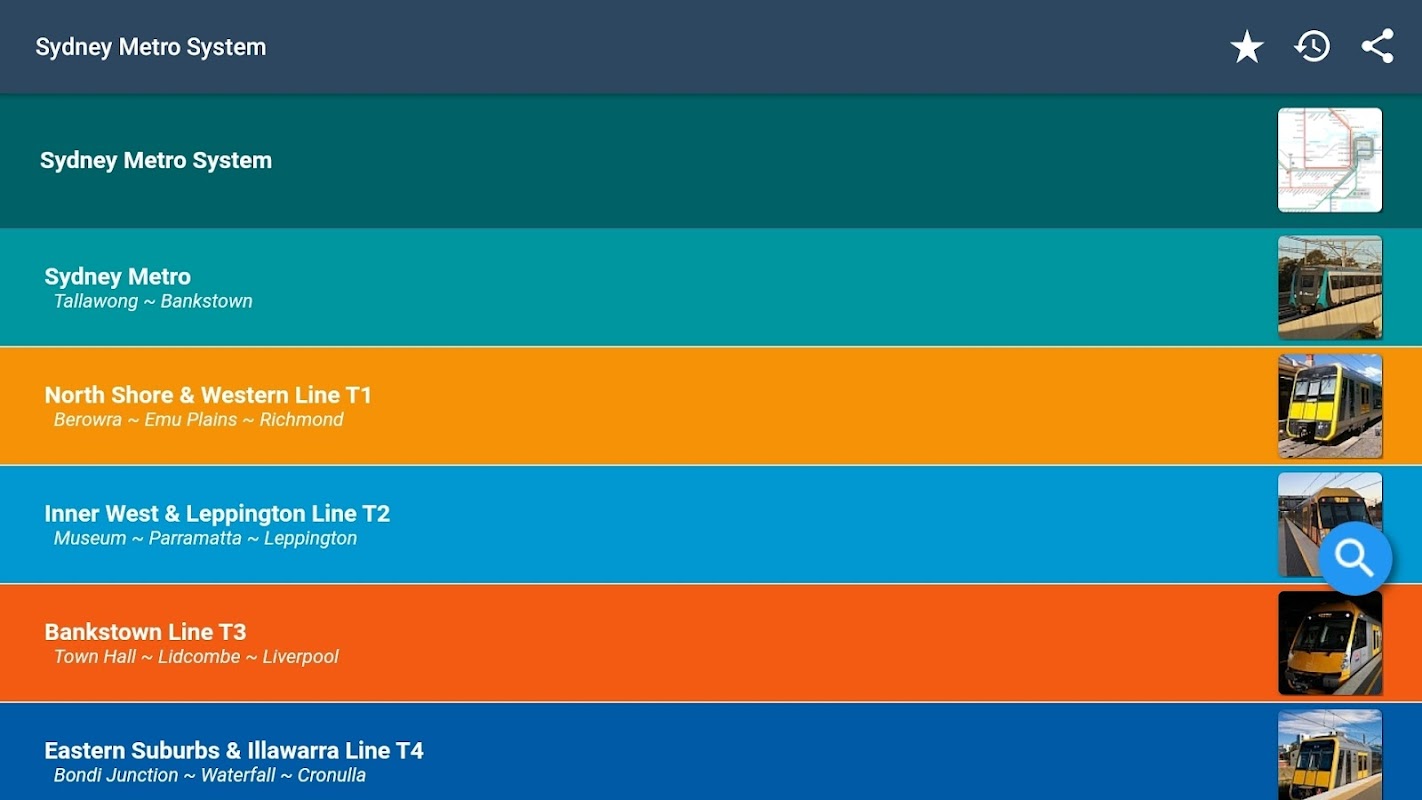Open the Bankstown Line T3 train thumbnail

[1330, 643]
